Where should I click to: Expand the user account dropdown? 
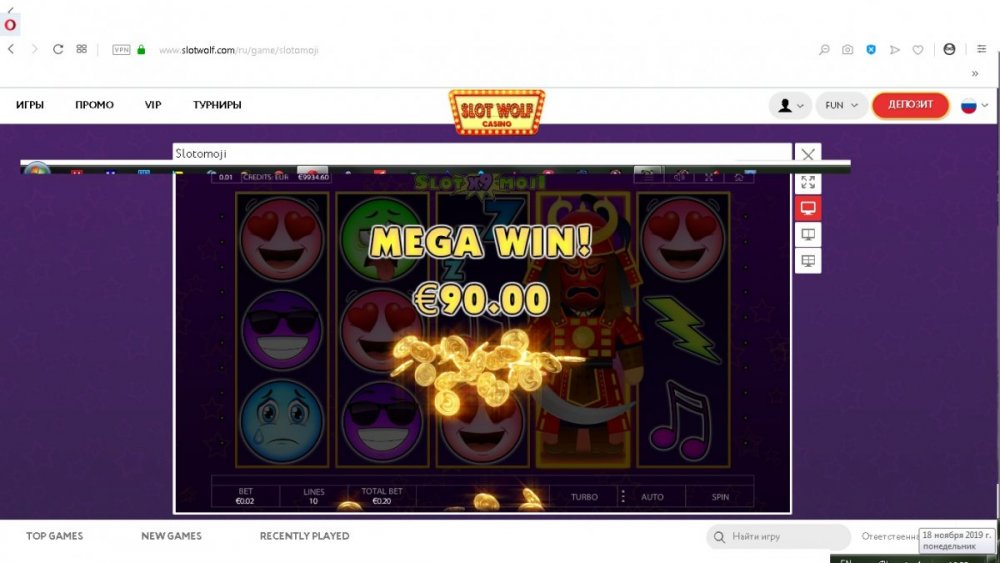point(790,105)
